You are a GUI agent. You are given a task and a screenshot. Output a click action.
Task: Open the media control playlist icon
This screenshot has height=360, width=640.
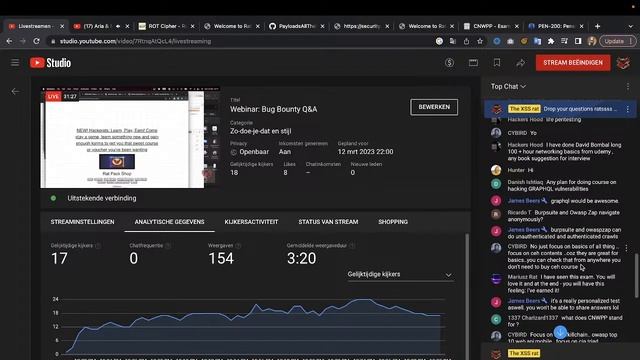pos(564,41)
